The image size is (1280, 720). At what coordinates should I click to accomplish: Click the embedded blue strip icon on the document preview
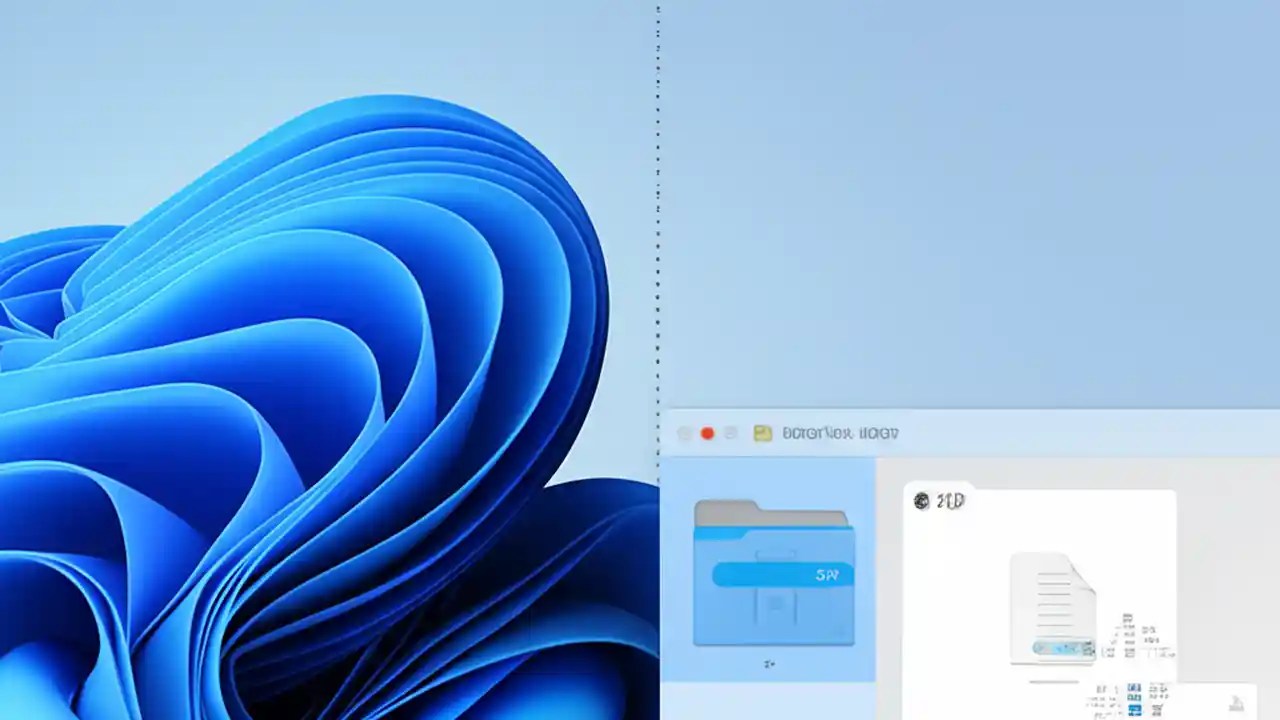click(1063, 648)
